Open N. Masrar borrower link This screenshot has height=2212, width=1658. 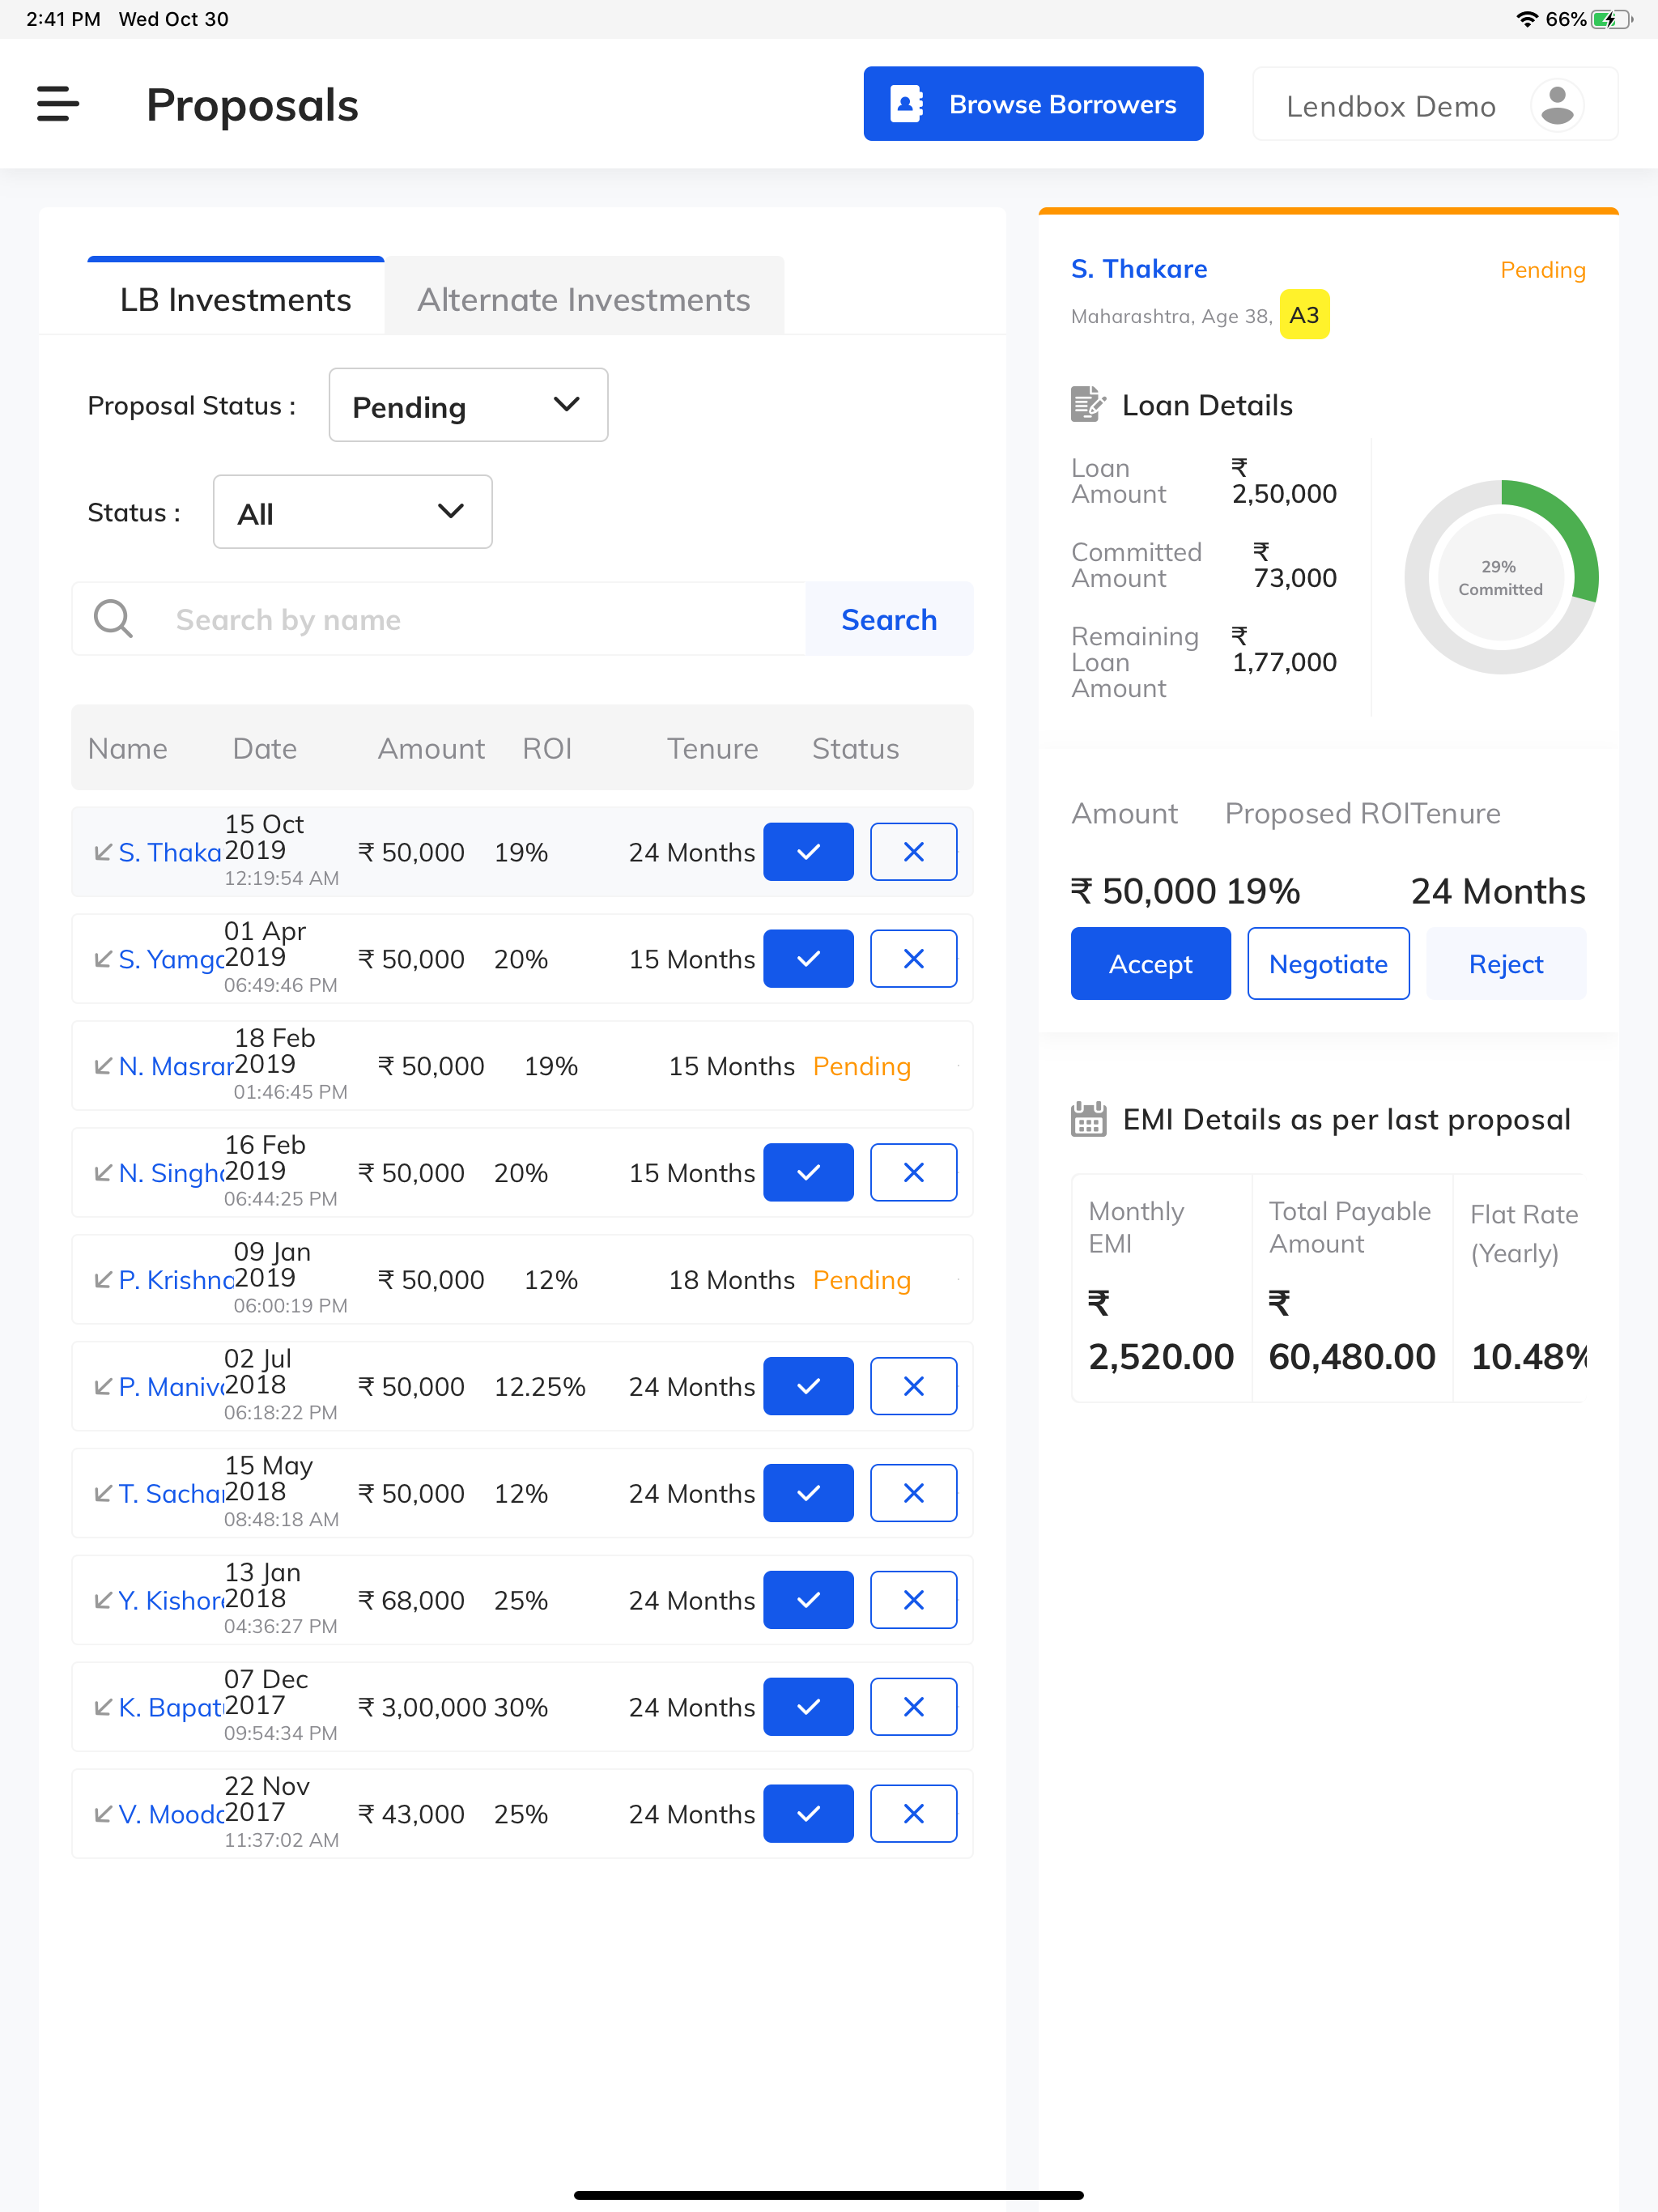176,1066
